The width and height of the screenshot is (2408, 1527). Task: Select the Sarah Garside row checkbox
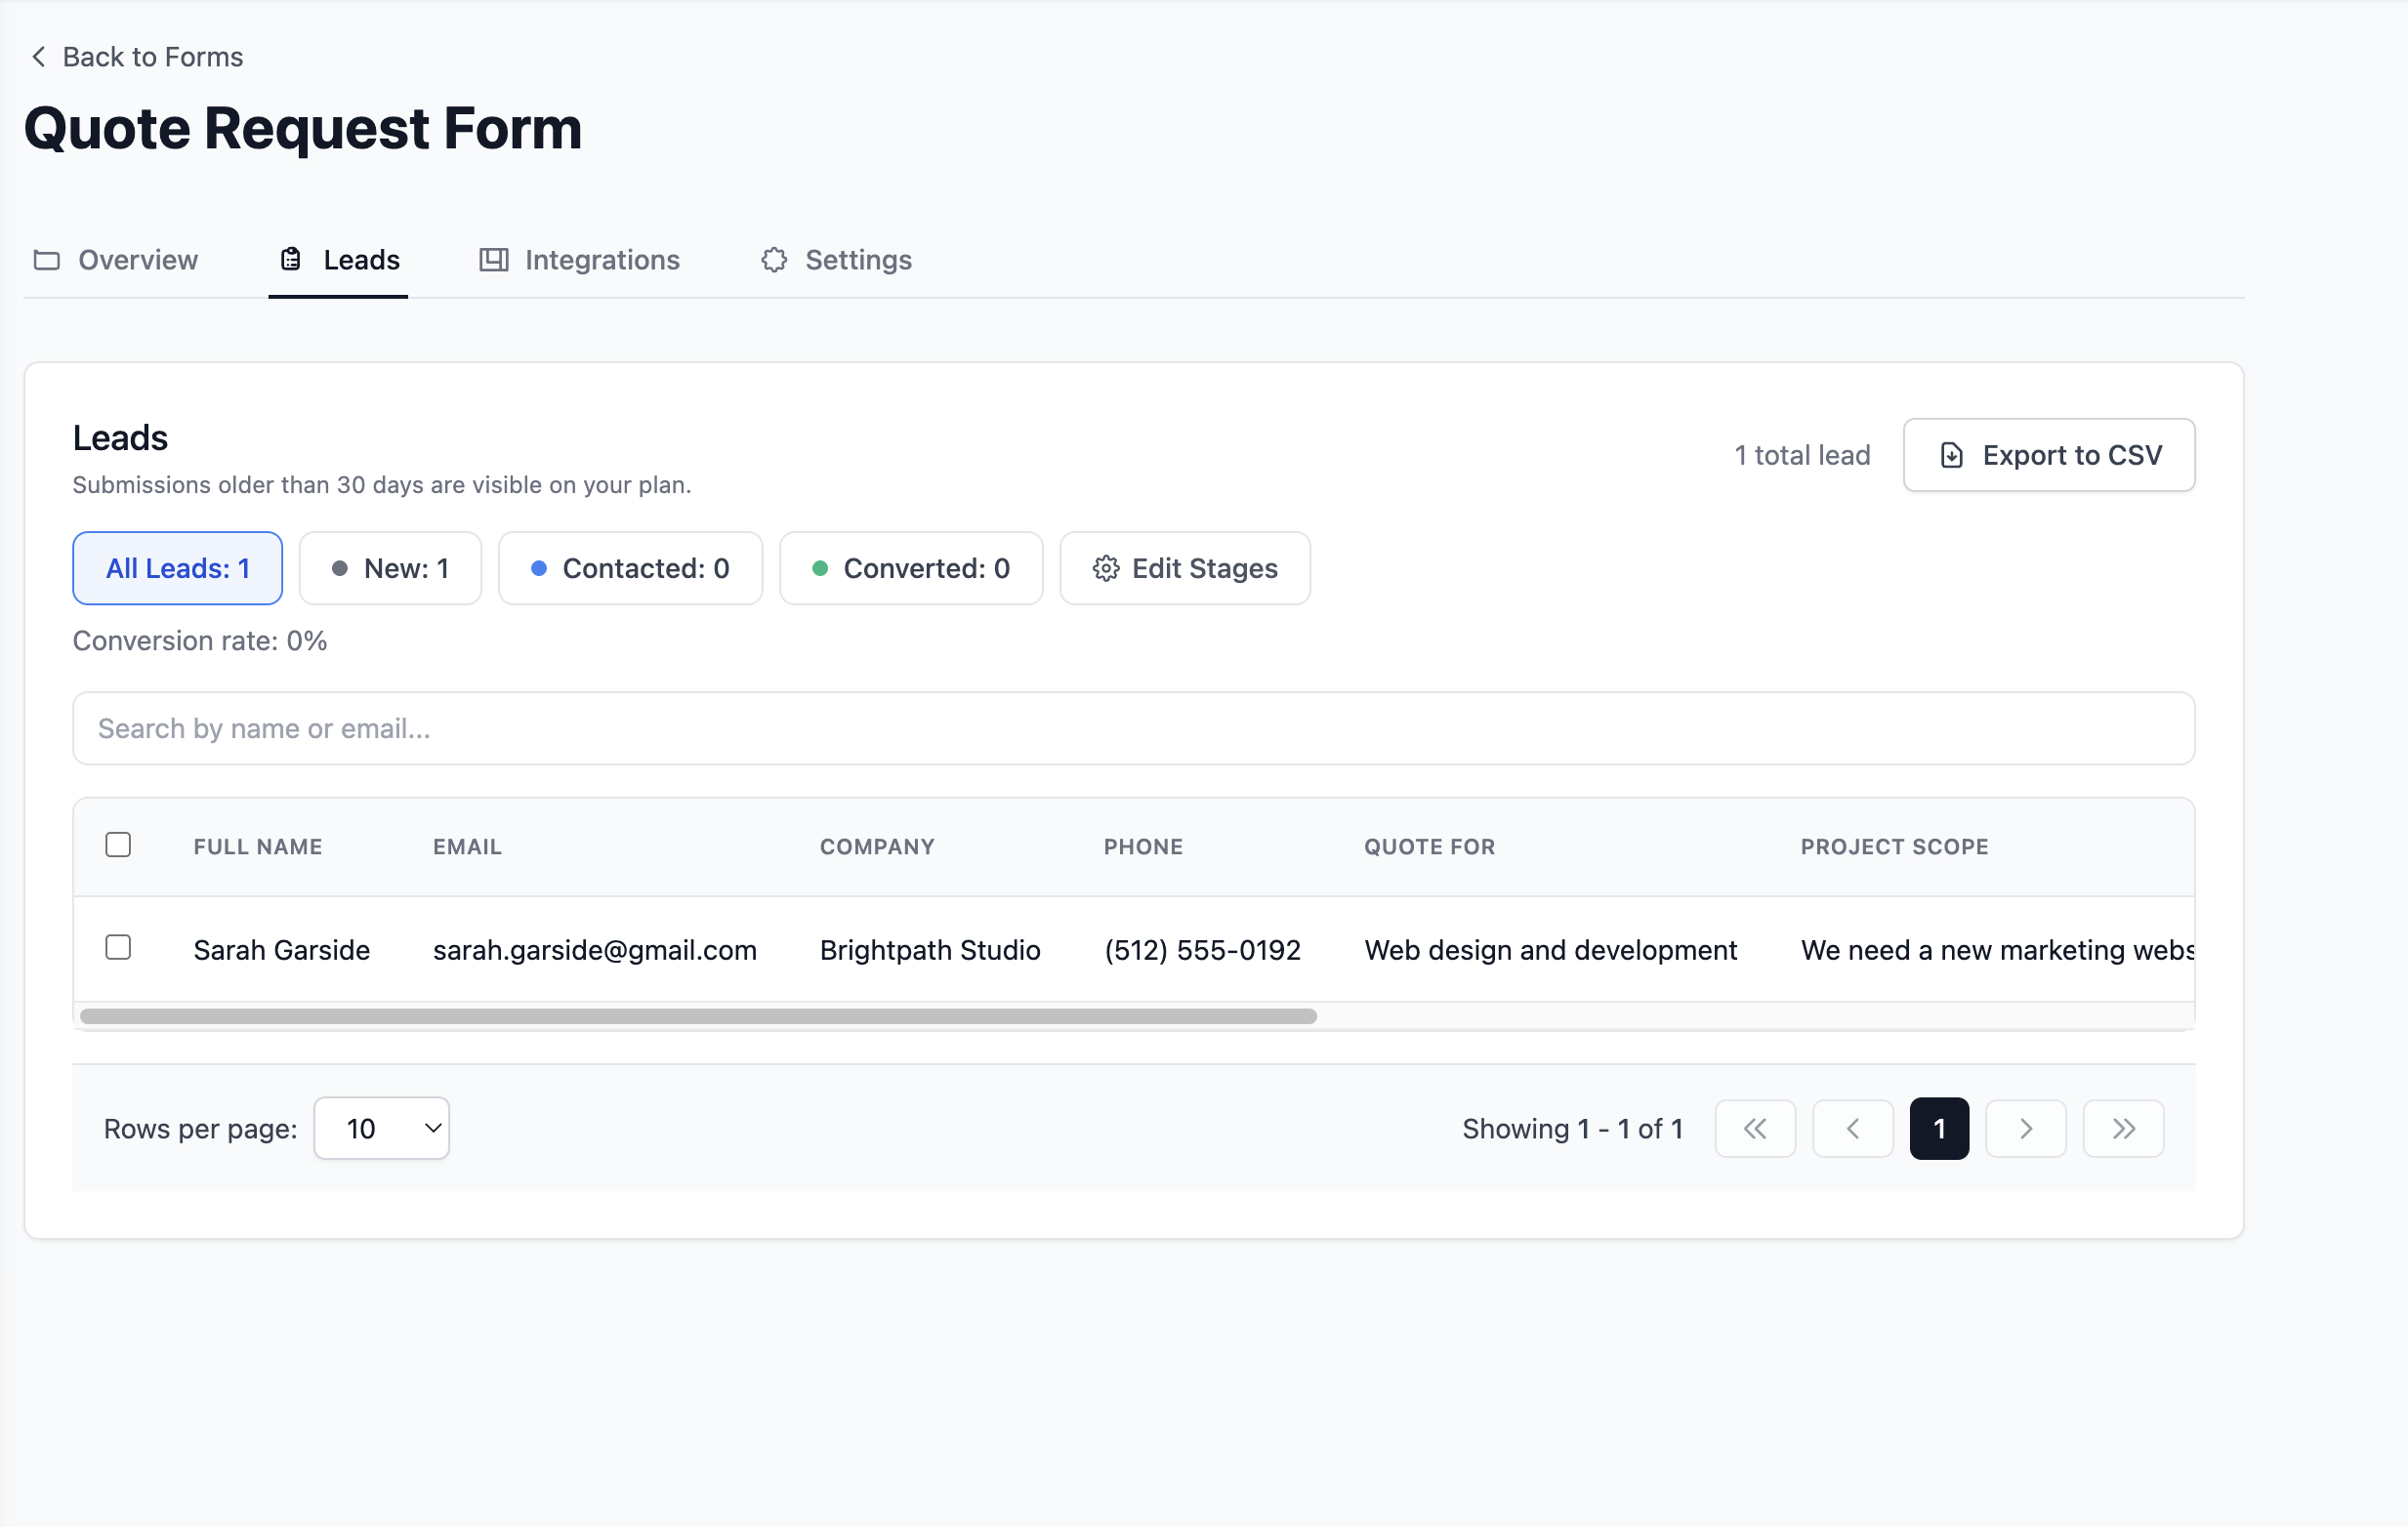point(118,947)
